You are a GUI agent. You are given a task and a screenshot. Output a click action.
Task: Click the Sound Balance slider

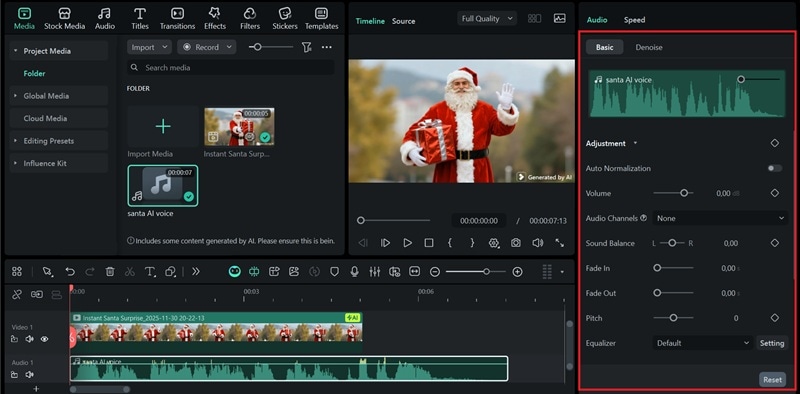[x=672, y=243]
